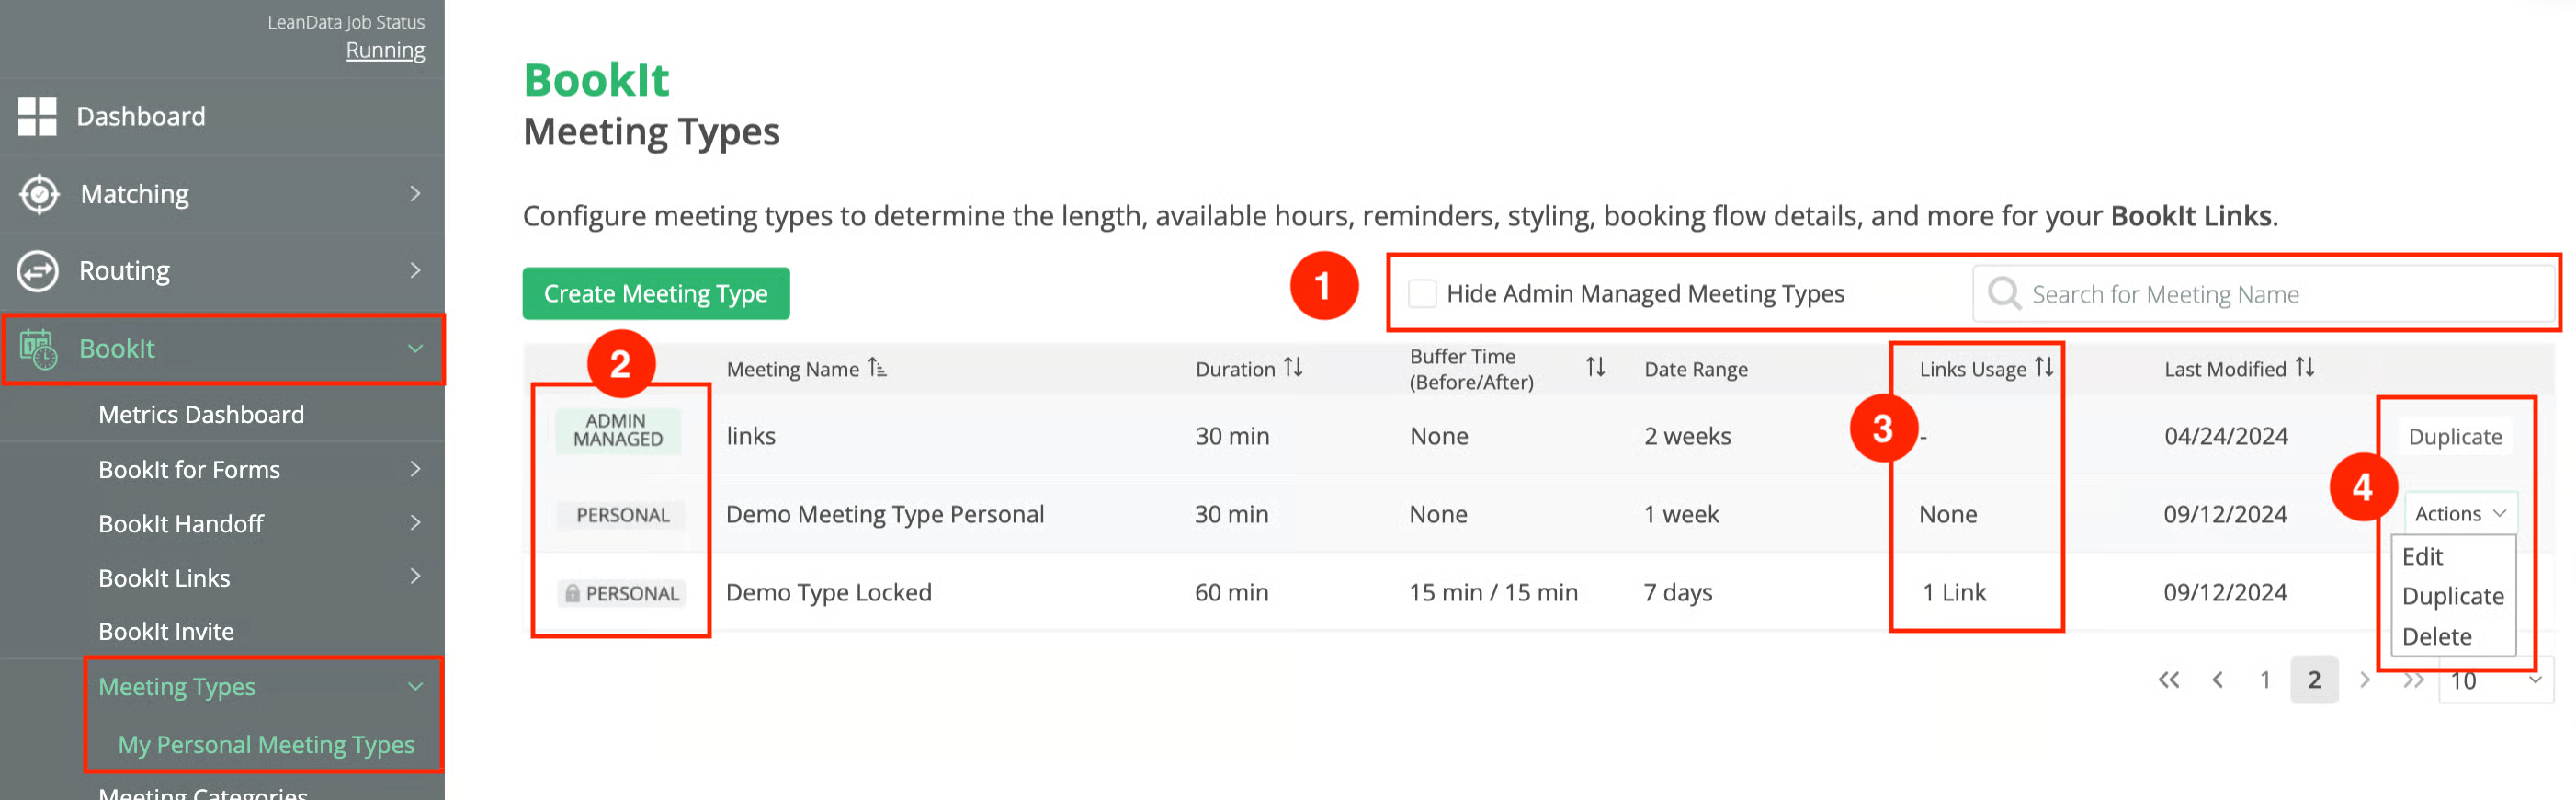The width and height of the screenshot is (2576, 800).
Task: Click the Running job status link
Action: tap(385, 50)
